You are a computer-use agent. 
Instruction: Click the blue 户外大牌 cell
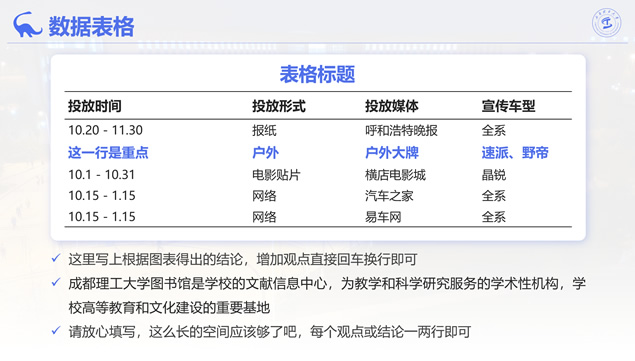coord(392,153)
